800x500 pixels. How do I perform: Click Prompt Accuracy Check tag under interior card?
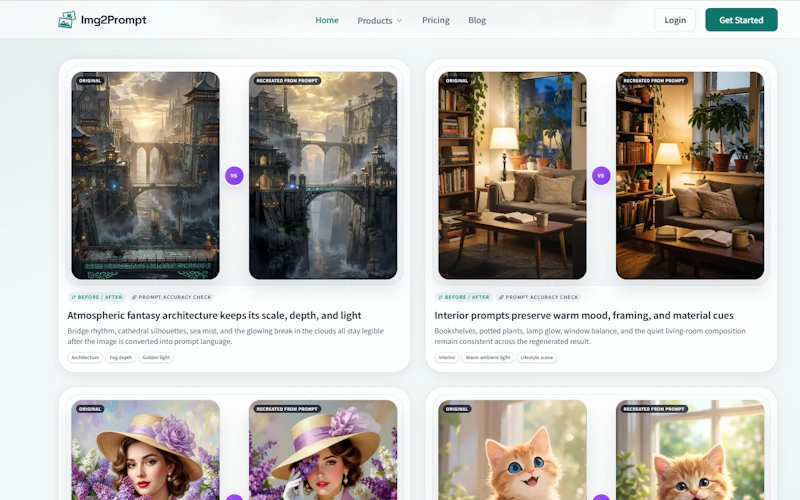tap(538, 297)
